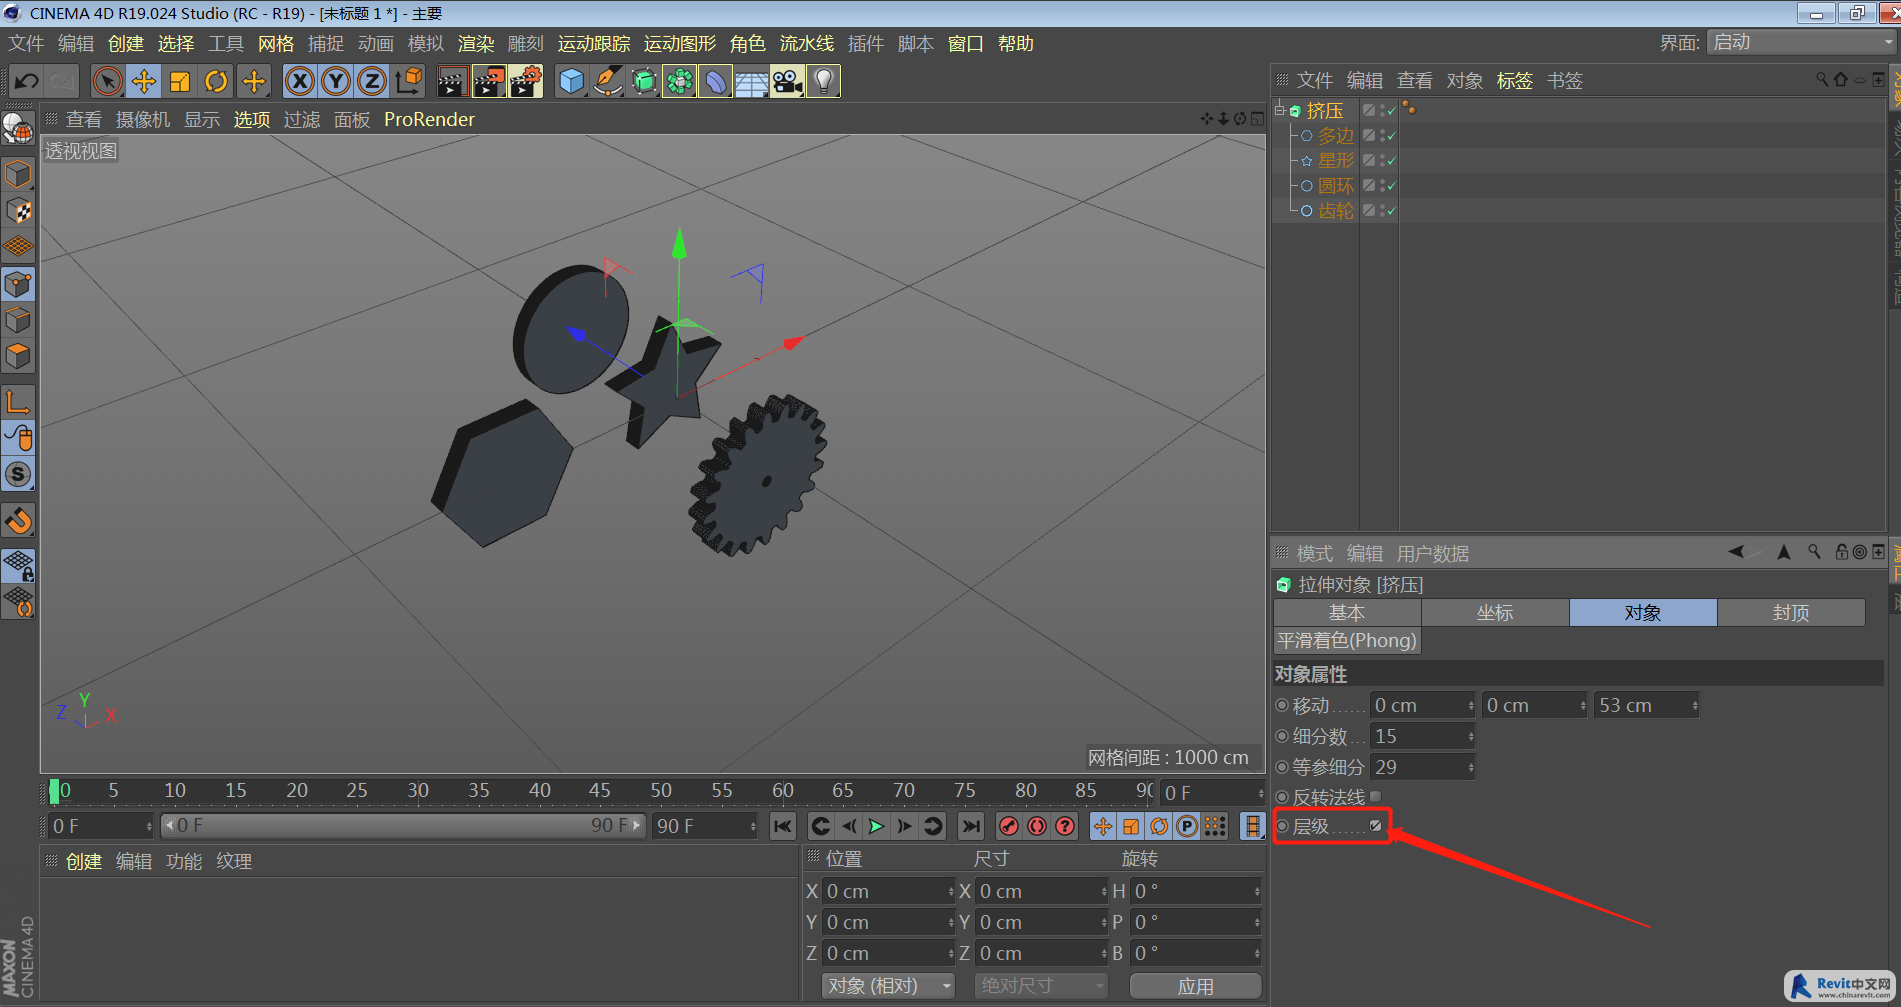Viewport: 1901px width, 1007px height.
Task: Toggle the green check for 挤压
Action: (1391, 110)
